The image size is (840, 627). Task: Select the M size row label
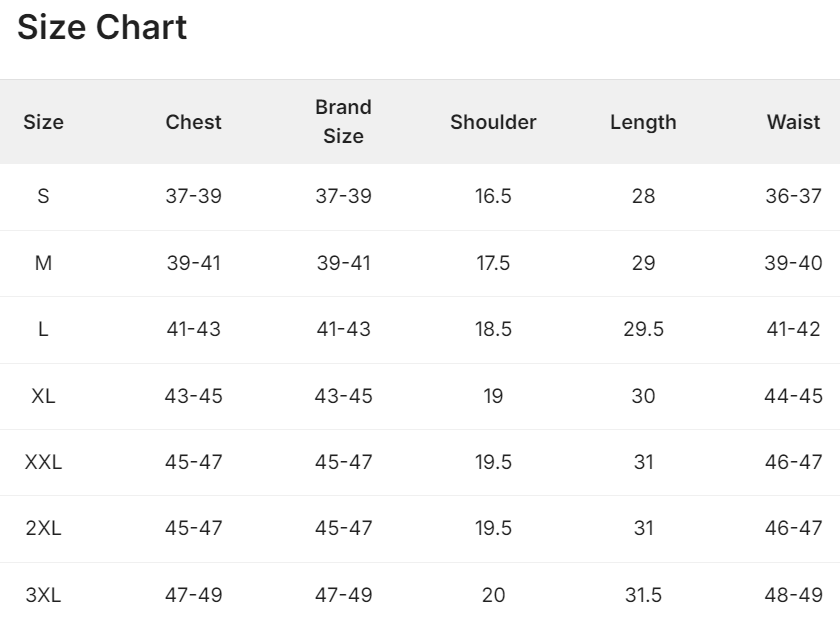pos(43,263)
